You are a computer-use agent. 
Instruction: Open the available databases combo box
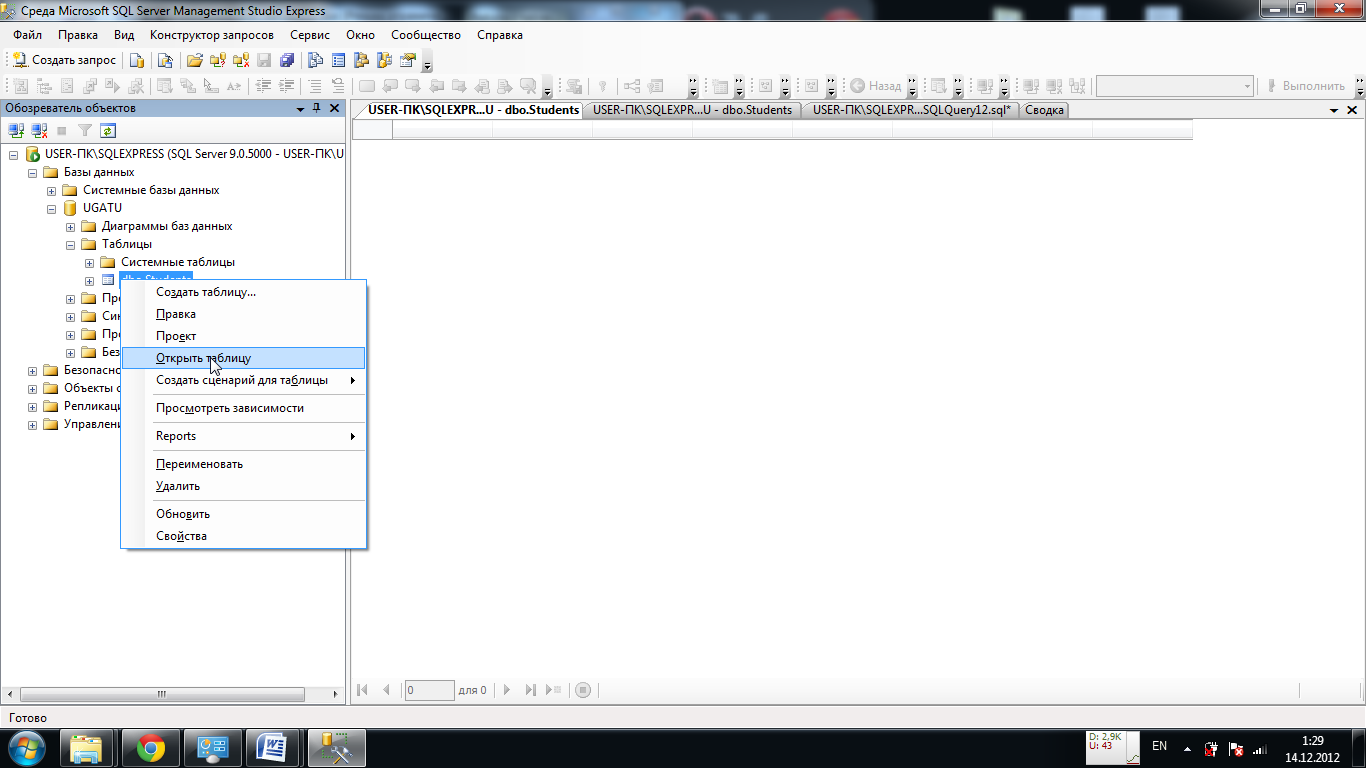1175,86
